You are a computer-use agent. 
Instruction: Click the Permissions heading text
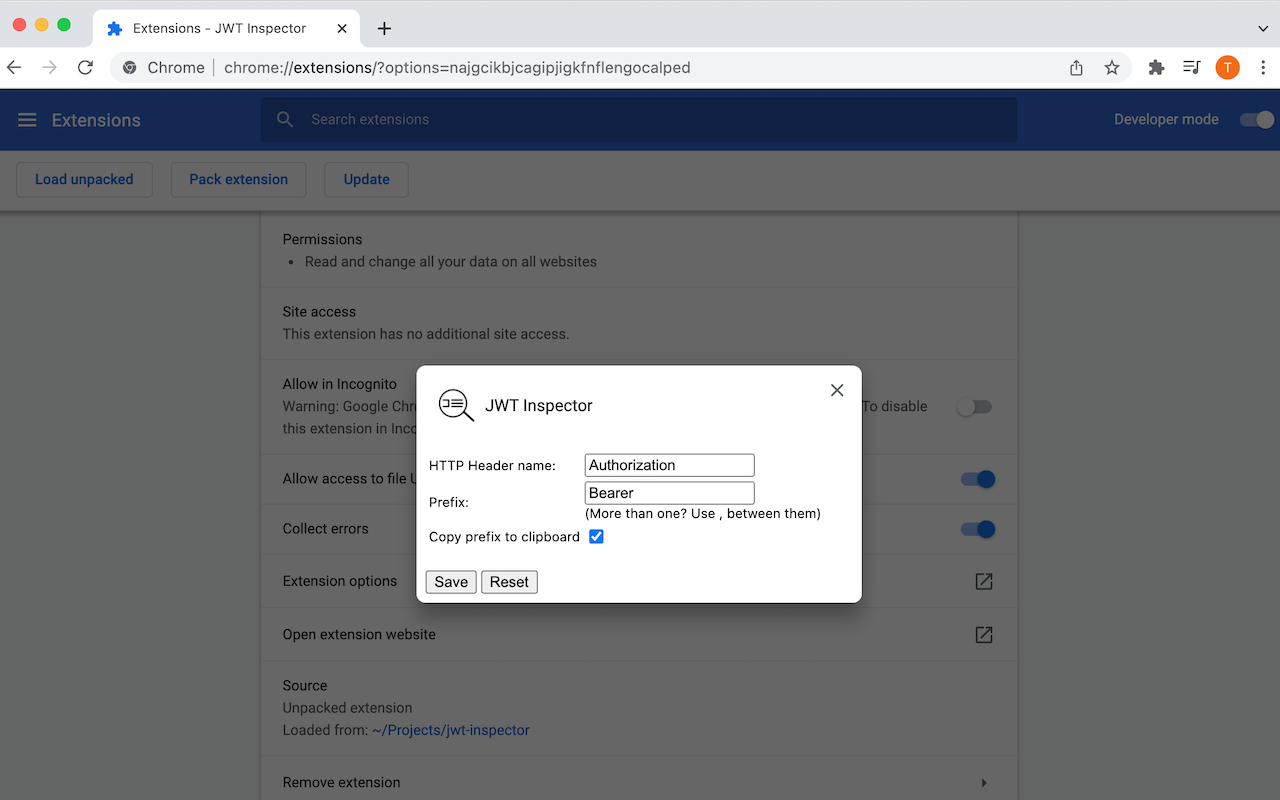tap(322, 239)
